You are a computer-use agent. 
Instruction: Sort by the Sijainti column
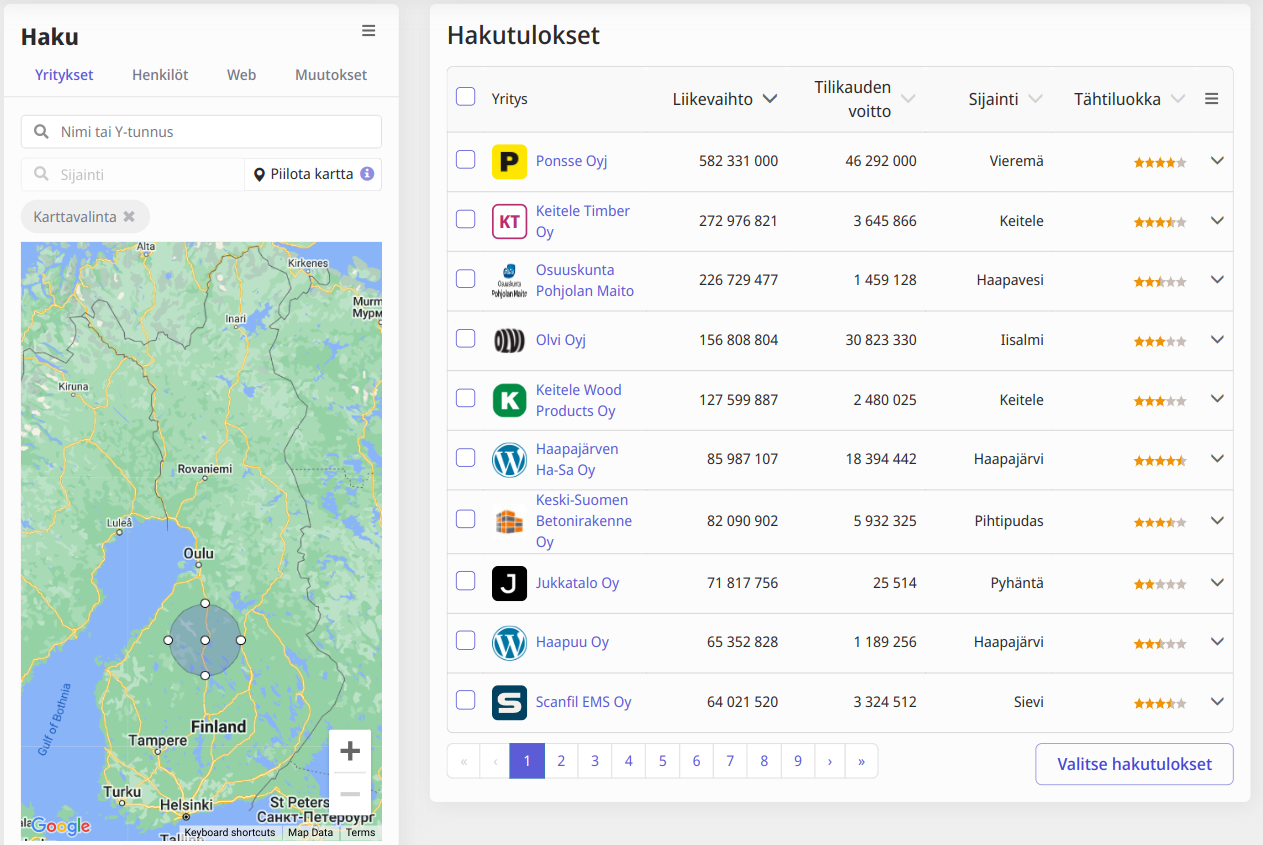click(1005, 99)
